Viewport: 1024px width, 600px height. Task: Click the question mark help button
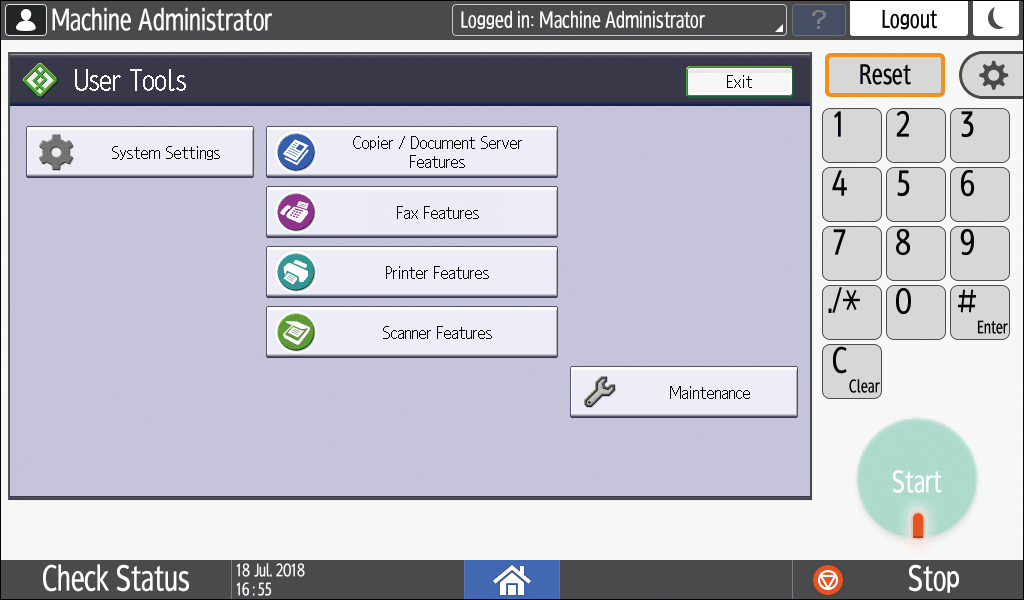pos(818,20)
